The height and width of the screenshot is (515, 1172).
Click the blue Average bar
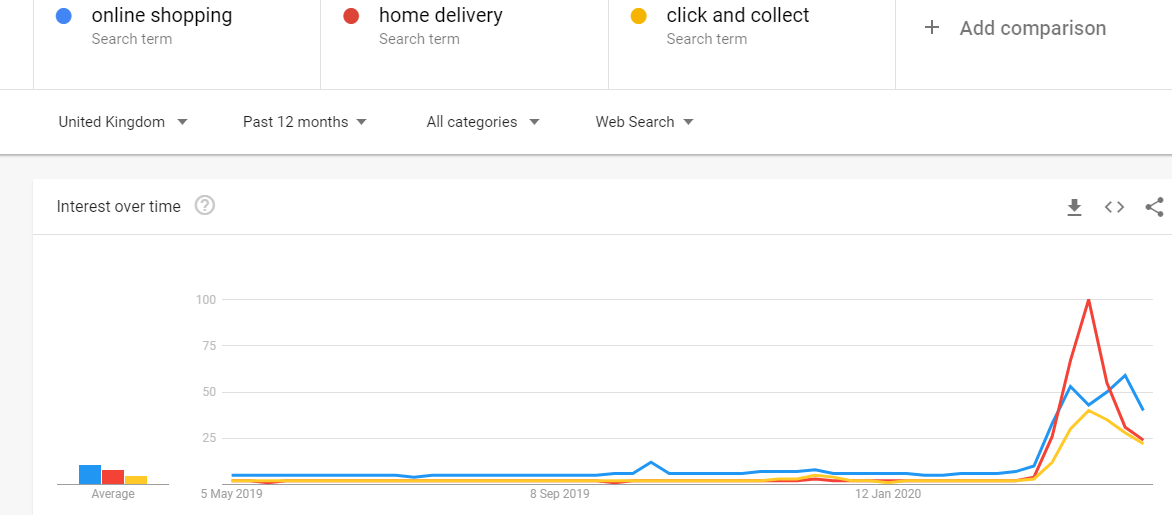(x=90, y=475)
